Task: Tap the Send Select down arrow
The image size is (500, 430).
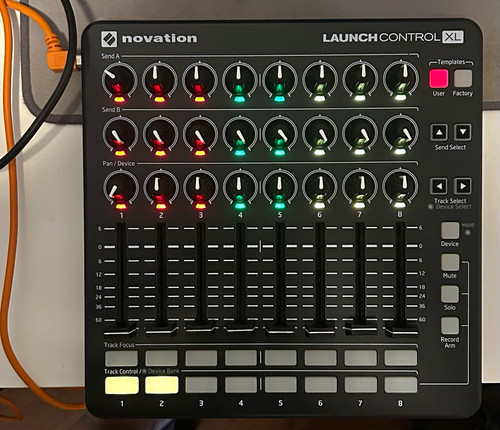Action: (x=463, y=132)
